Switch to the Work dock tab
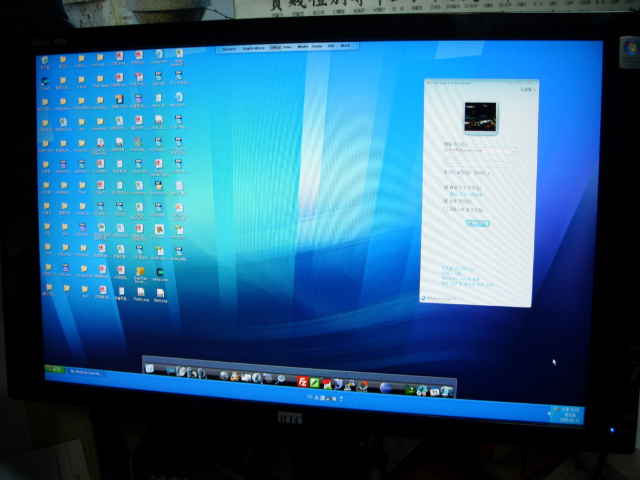This screenshot has width=640, height=480. [345, 46]
